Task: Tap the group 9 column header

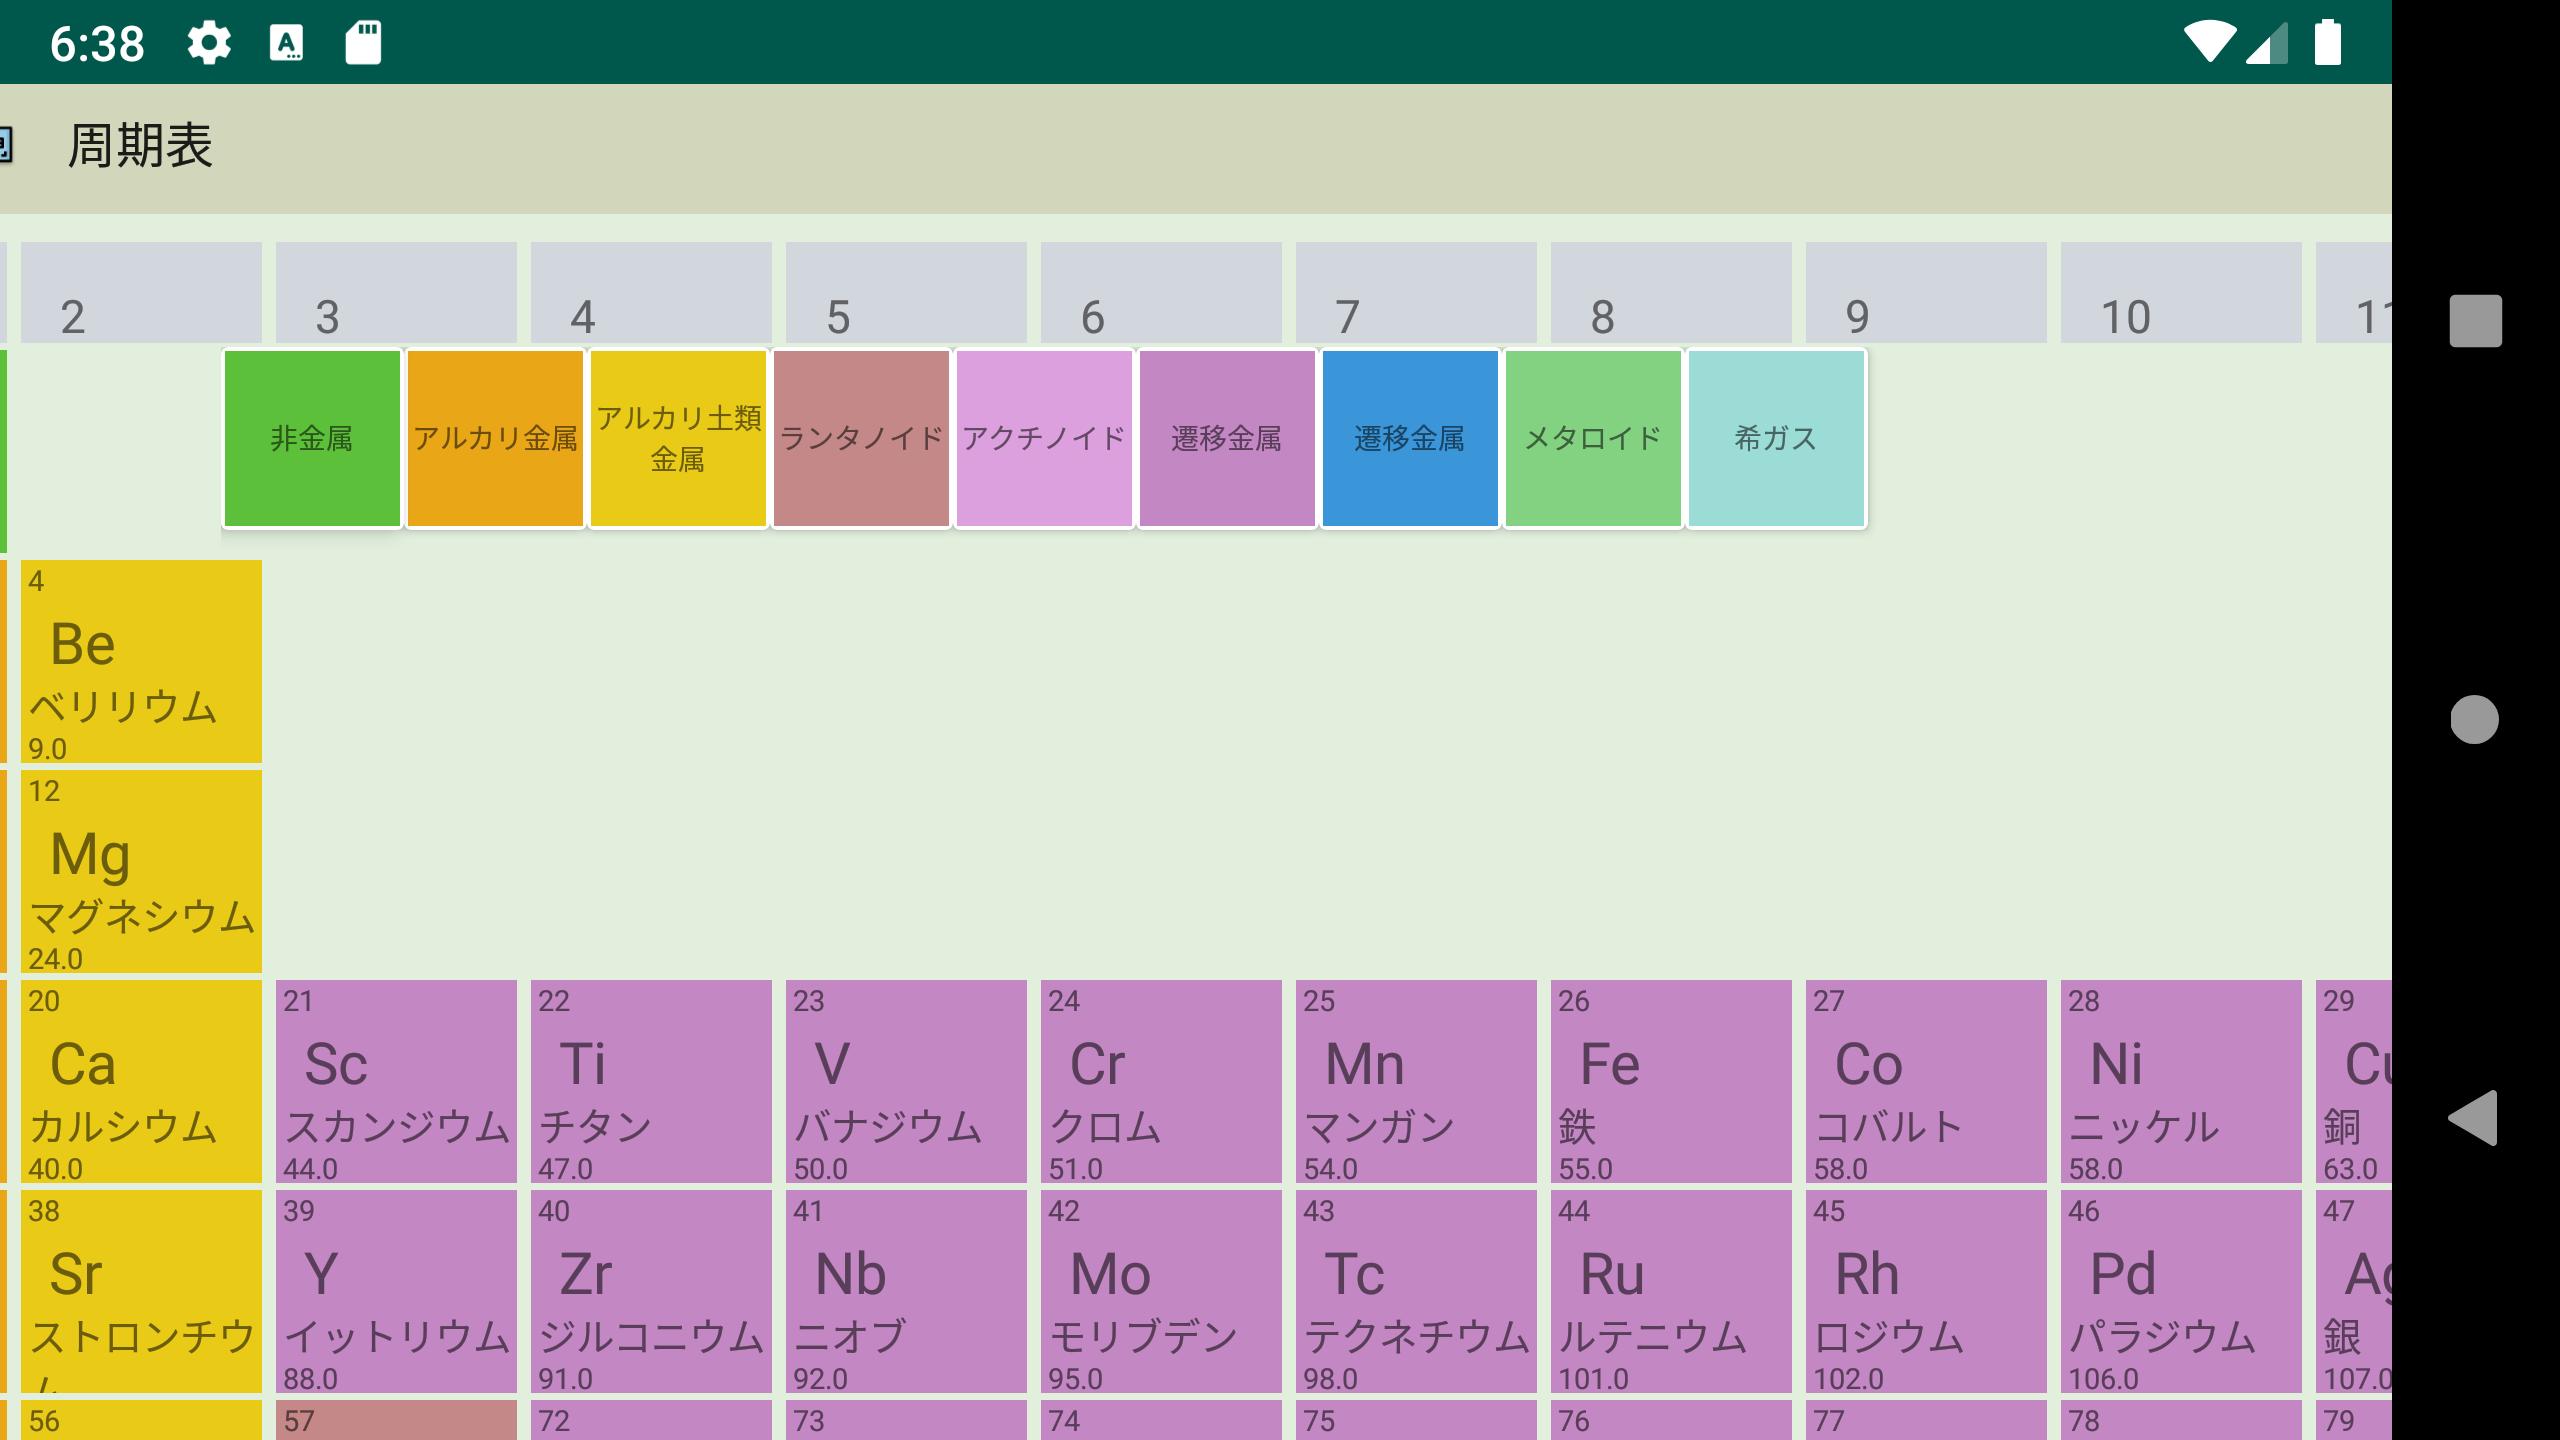Action: [1926, 292]
